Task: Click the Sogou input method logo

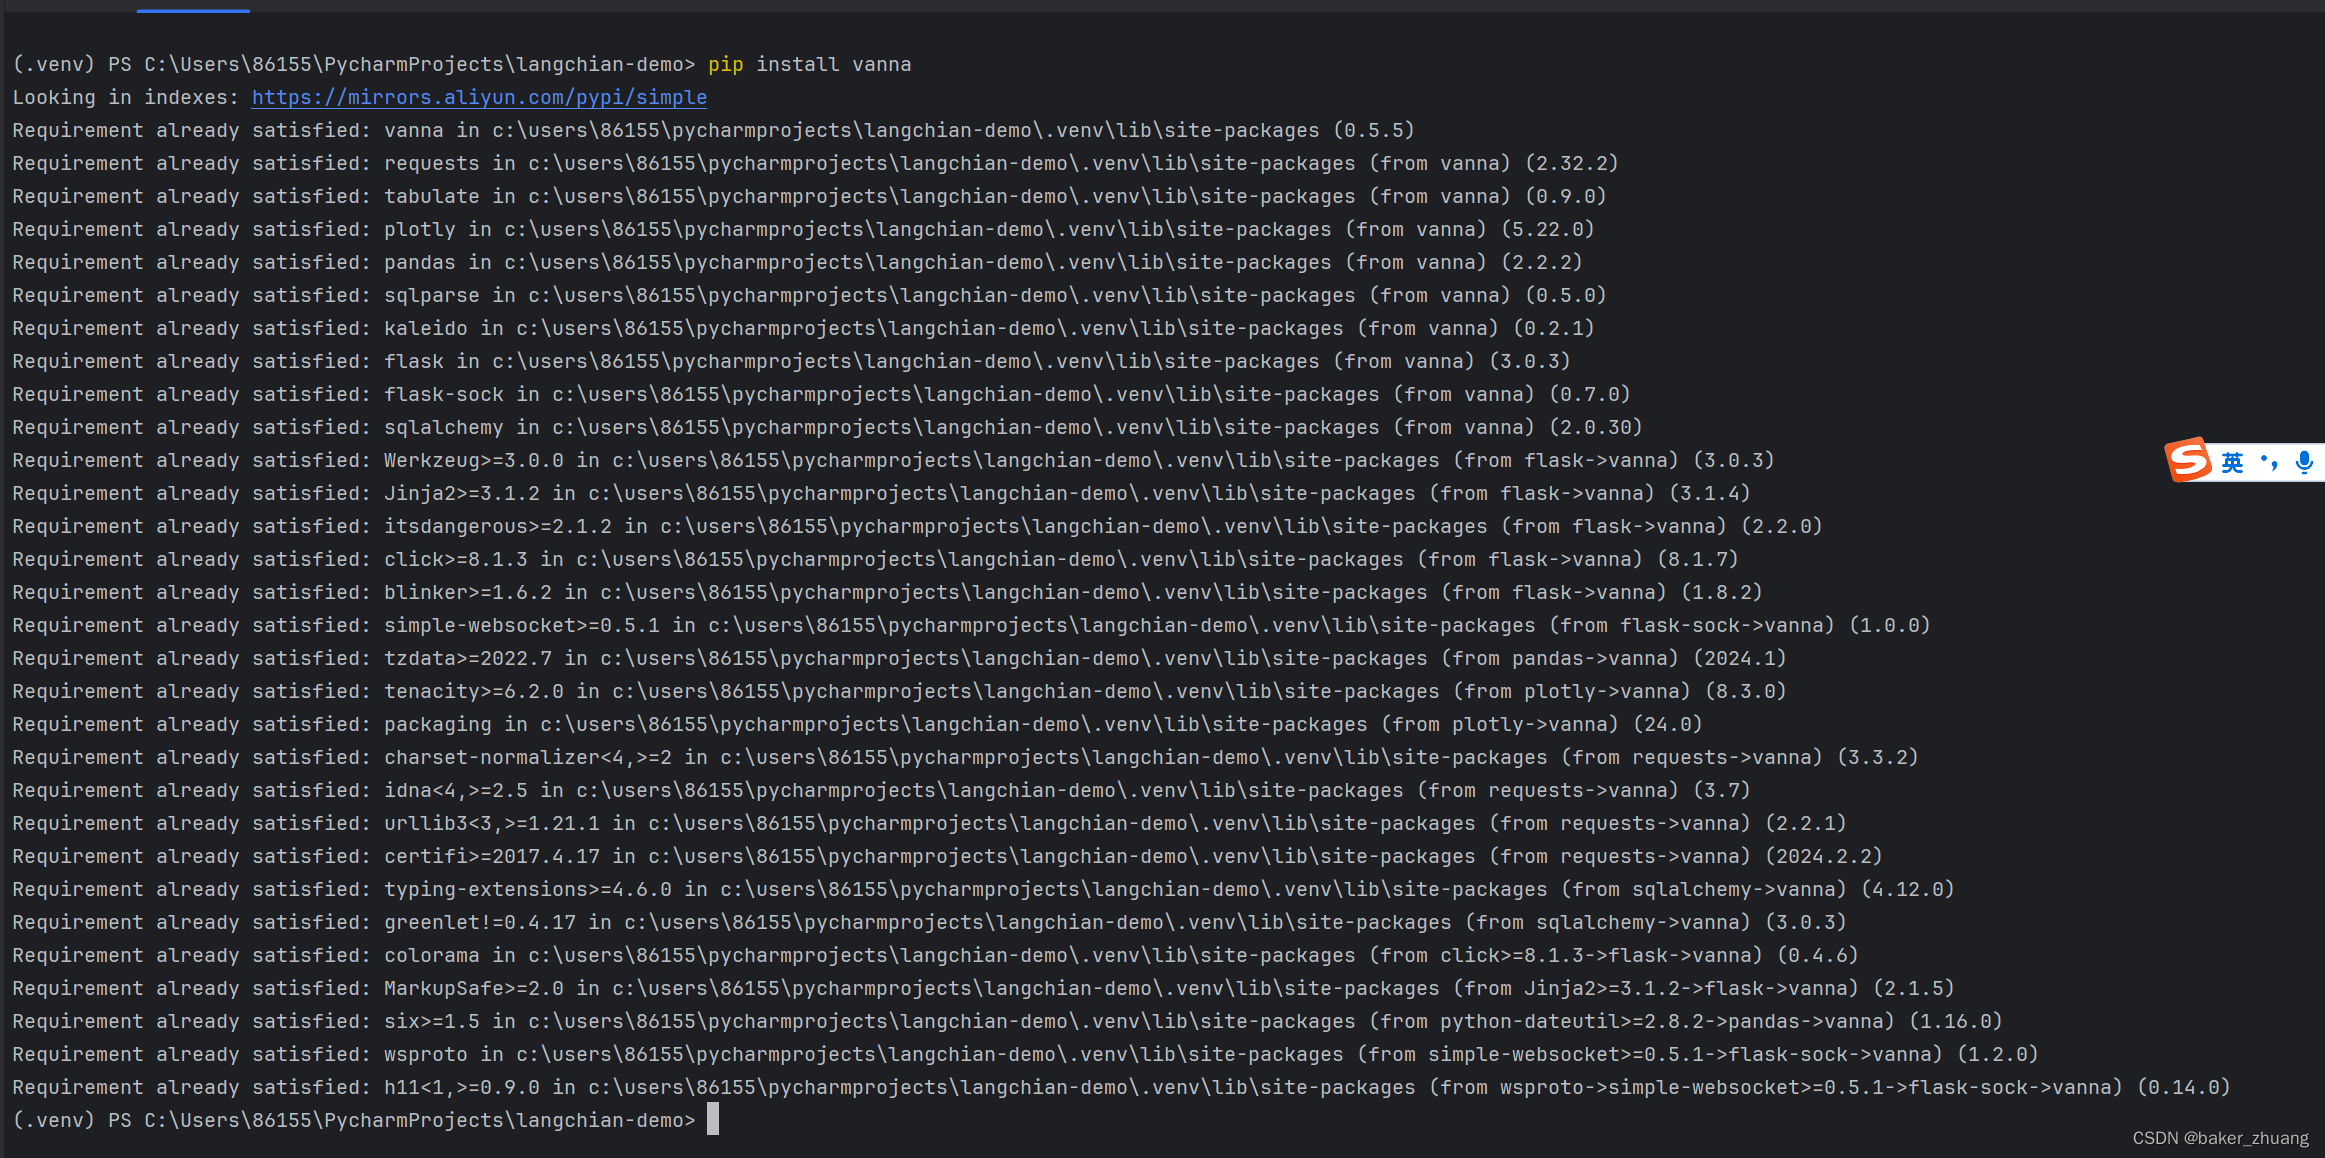Action: [2189, 461]
